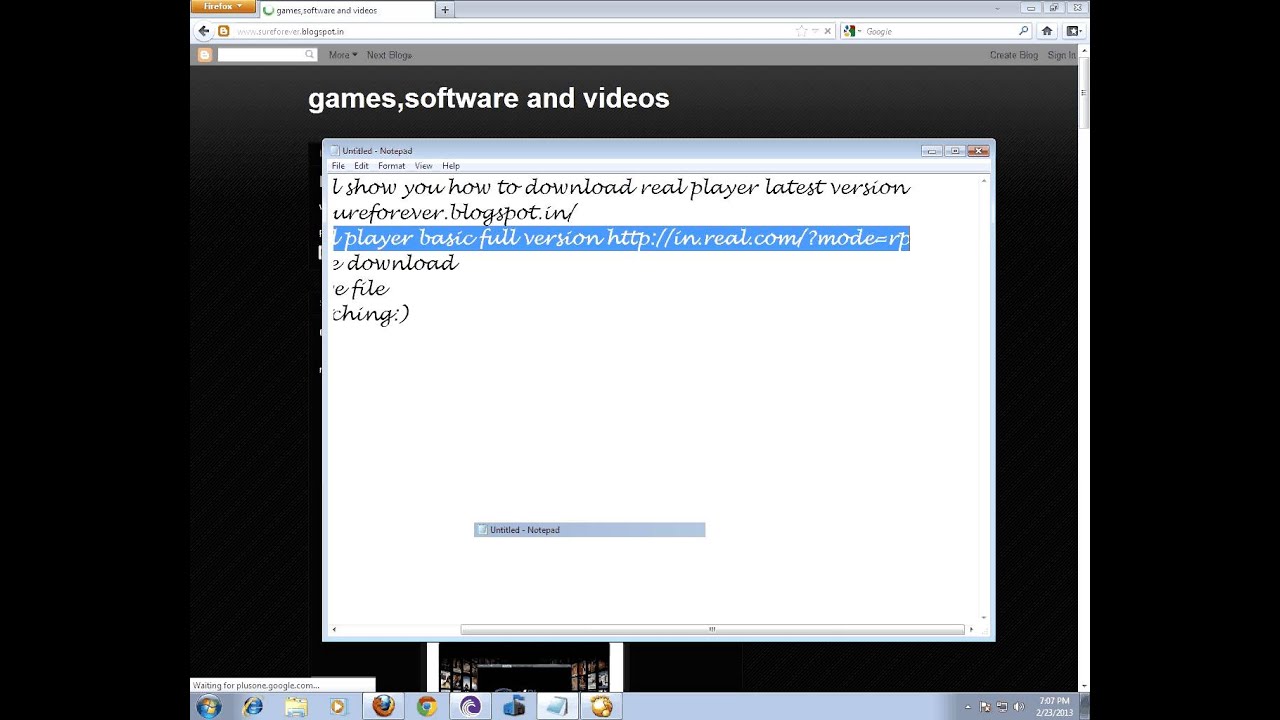
Task: Click the search magnifier icon in Firefox
Action: (x=1023, y=31)
